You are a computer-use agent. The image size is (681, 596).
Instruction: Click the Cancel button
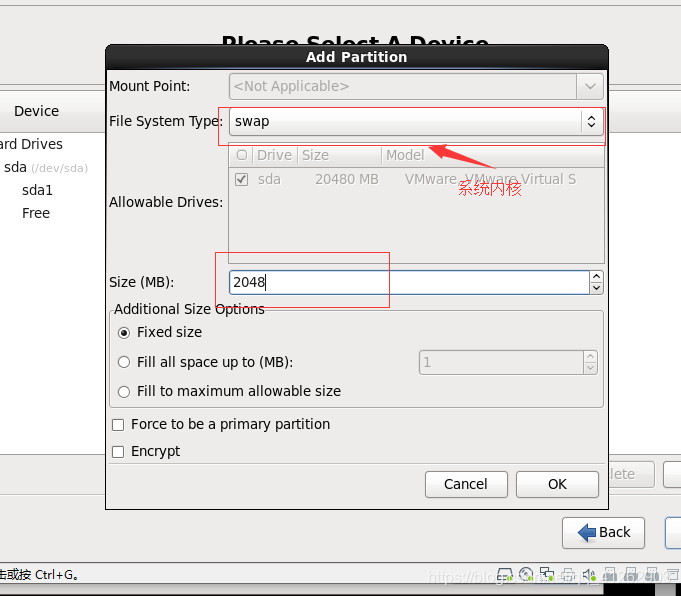(466, 484)
